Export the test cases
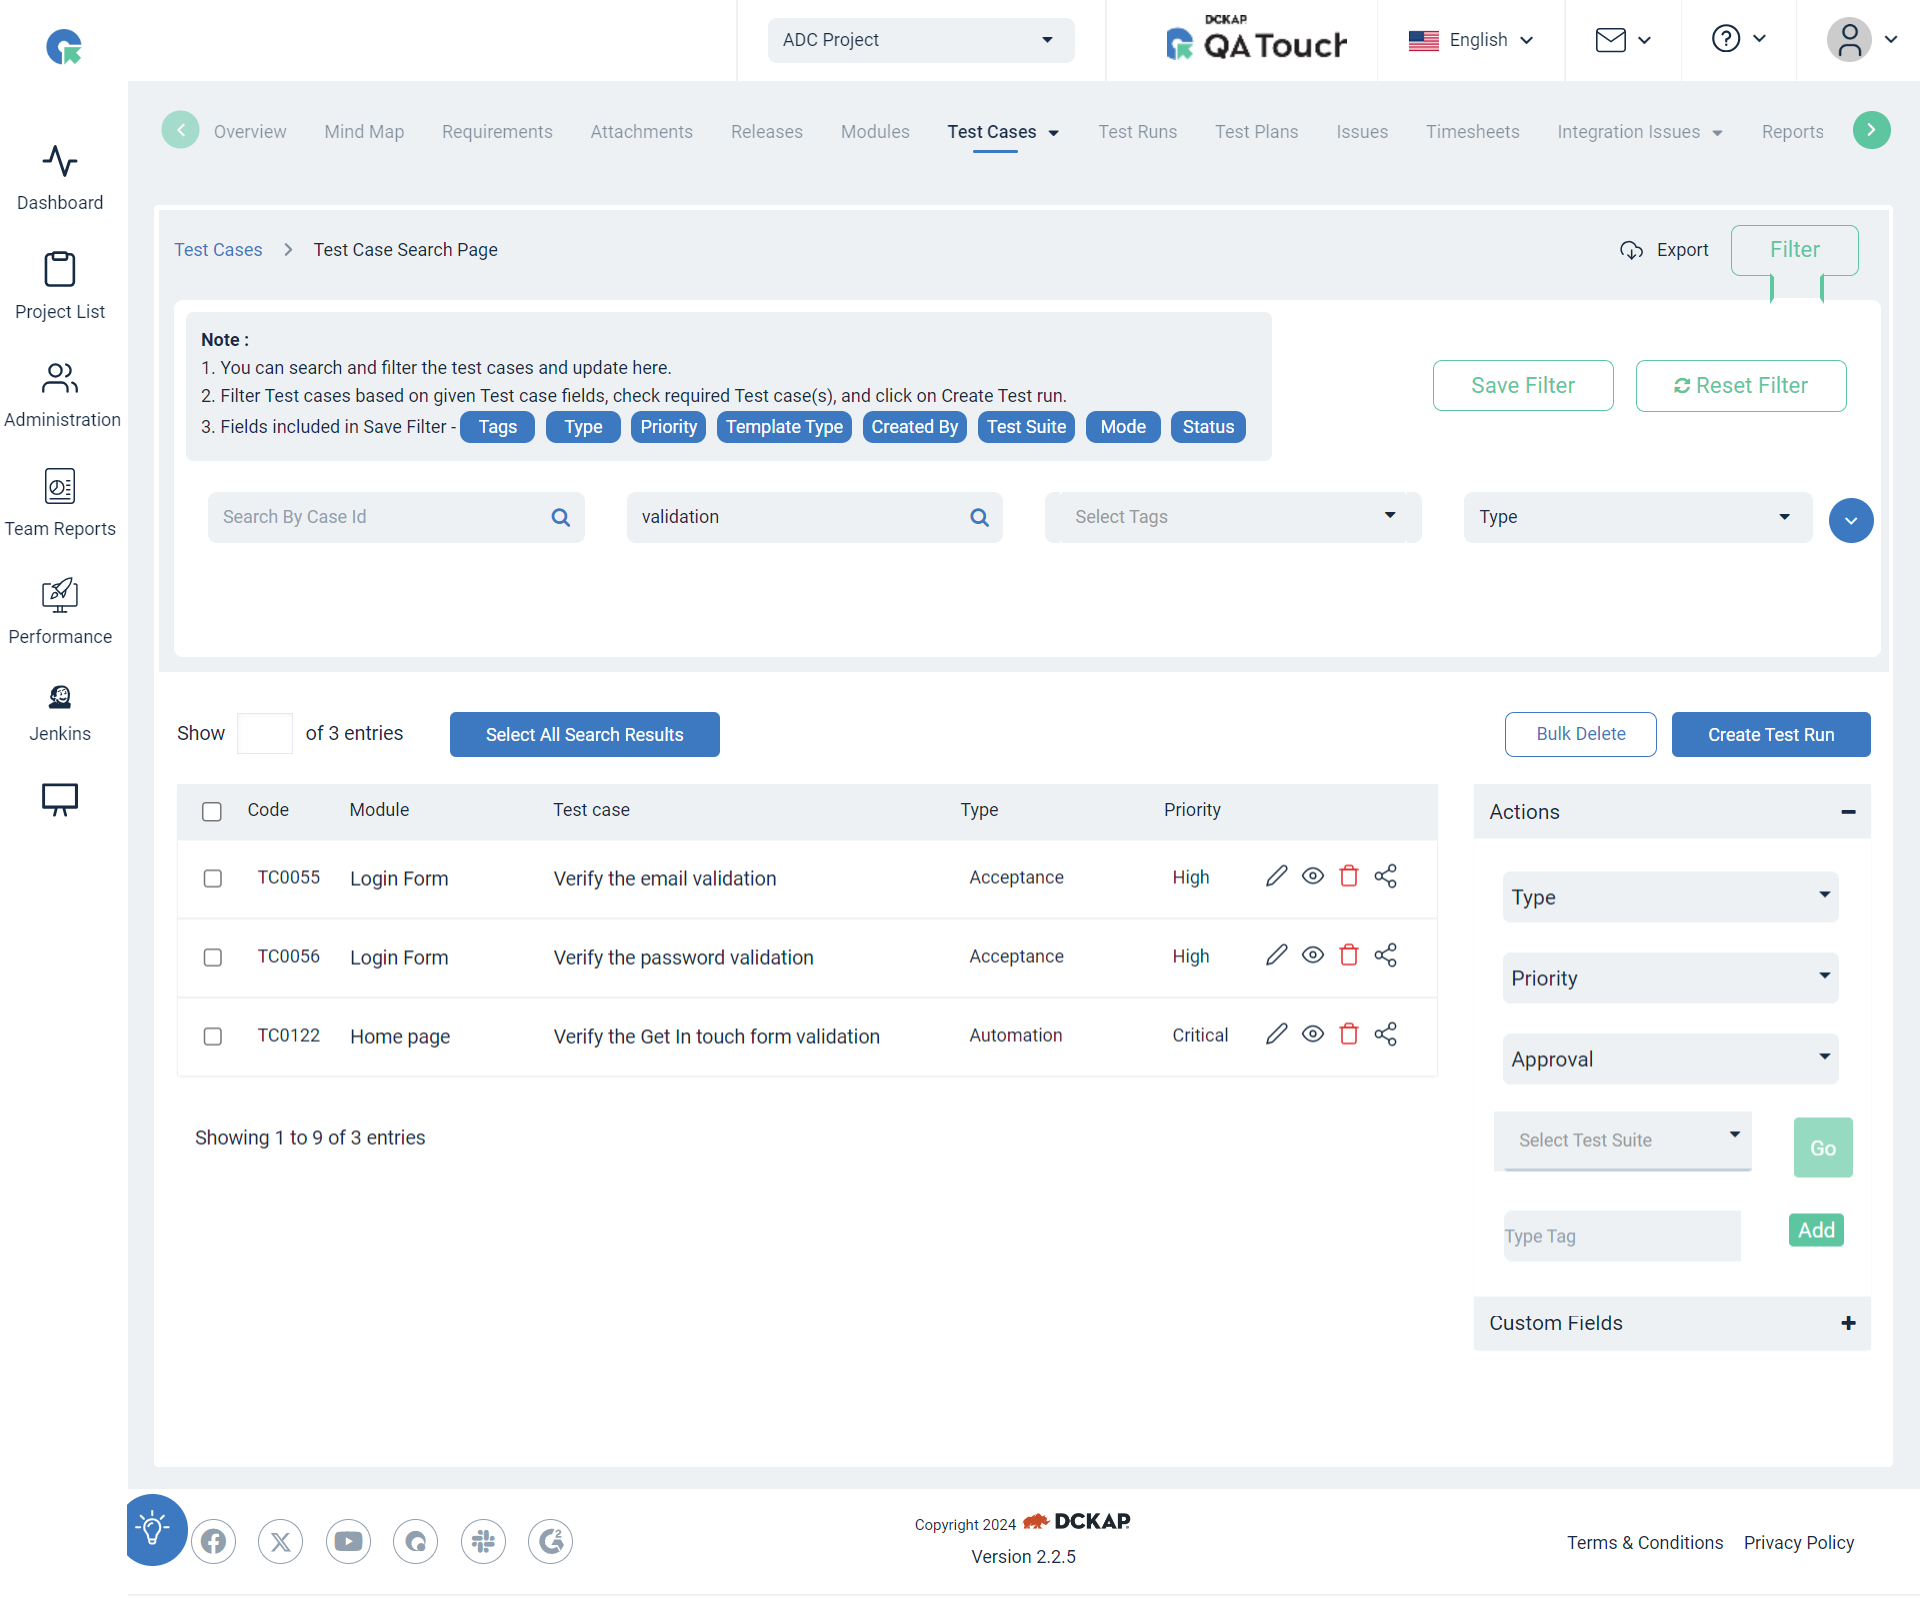The width and height of the screenshot is (1920, 1618). coord(1664,250)
